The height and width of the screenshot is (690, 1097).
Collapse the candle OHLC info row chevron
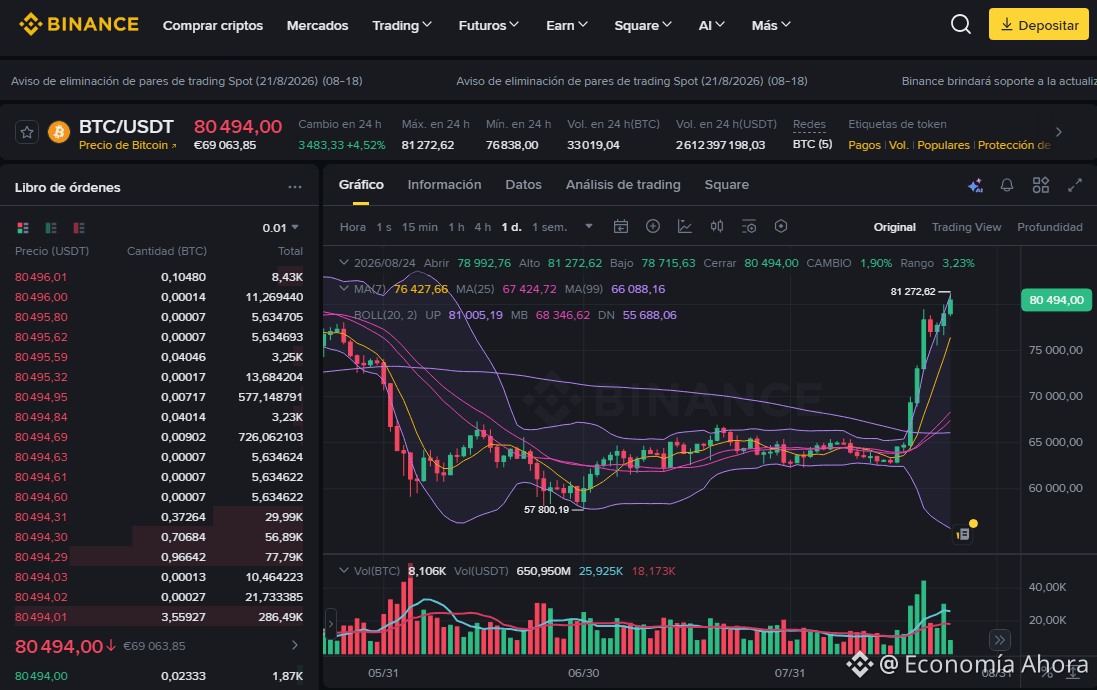[x=344, y=263]
